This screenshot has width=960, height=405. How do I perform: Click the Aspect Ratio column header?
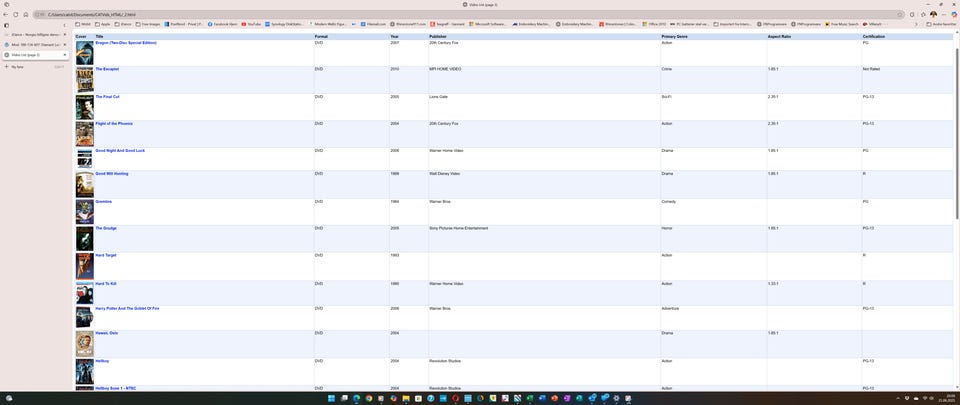[x=778, y=37]
